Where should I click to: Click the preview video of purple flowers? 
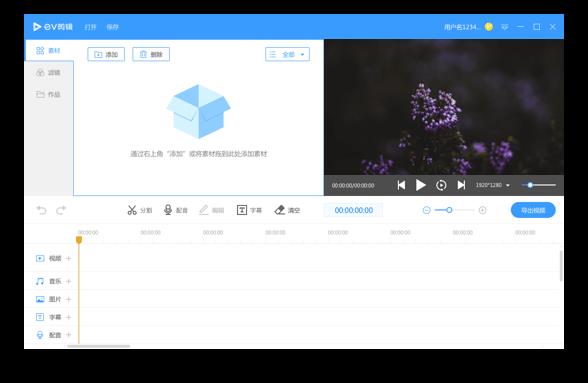point(444,107)
